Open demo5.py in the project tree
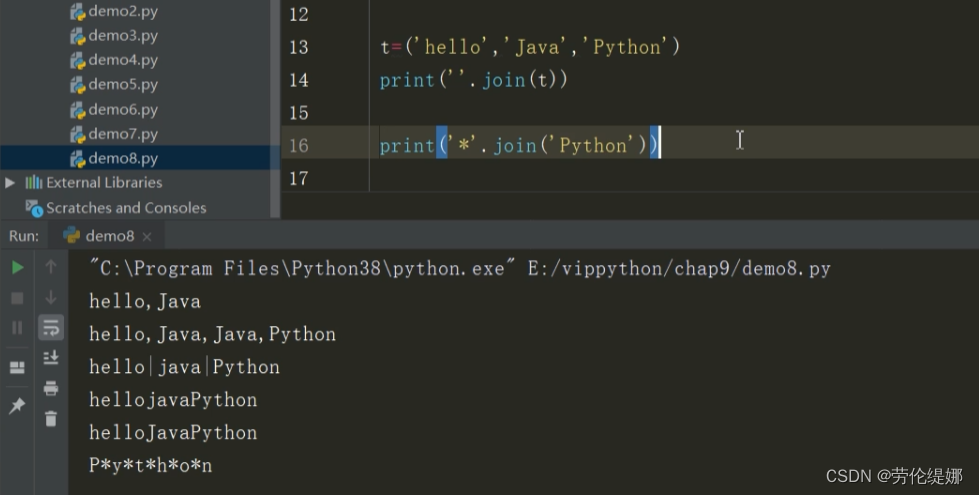979x495 pixels. click(x=123, y=84)
